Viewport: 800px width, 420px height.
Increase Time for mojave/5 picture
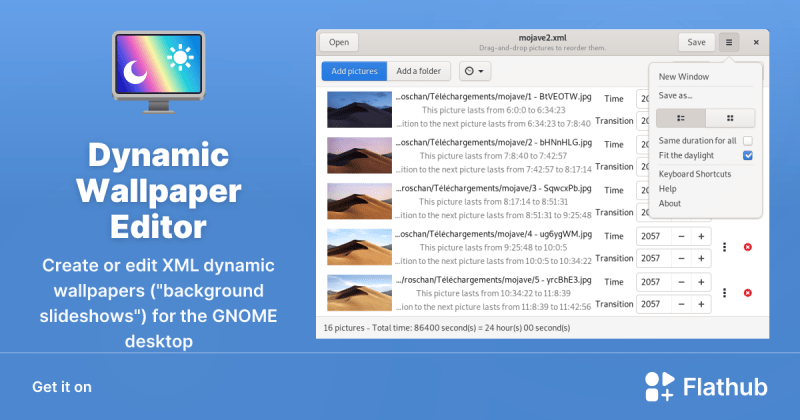tap(701, 282)
